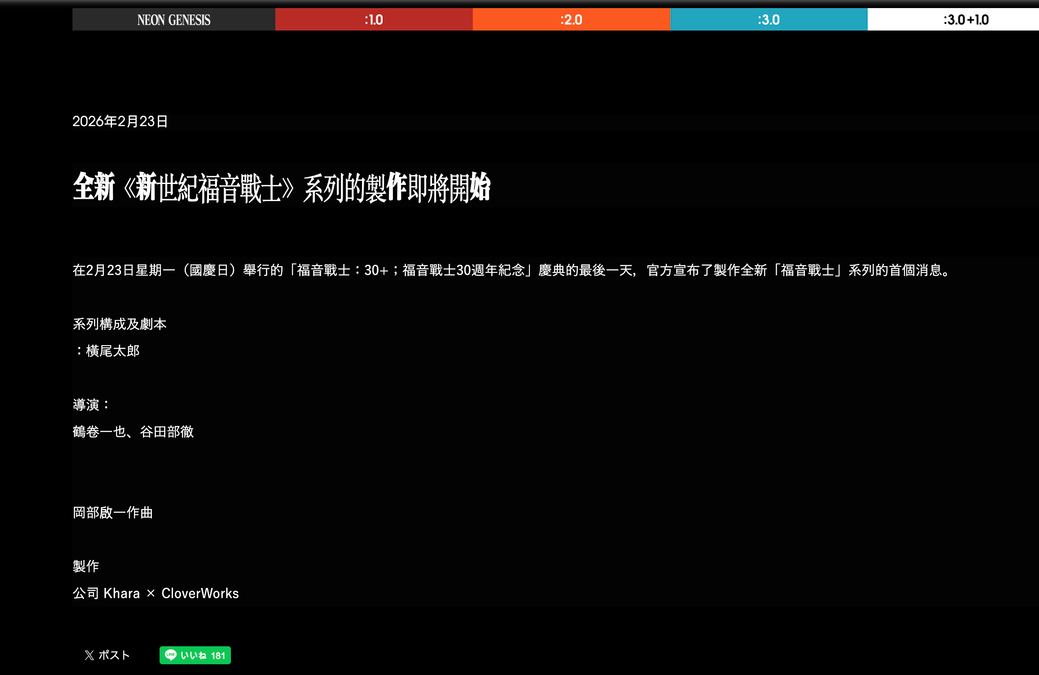Click the directors line 鶴卷一也、谷田部徹
The width and height of the screenshot is (1039, 675).
coord(133,432)
